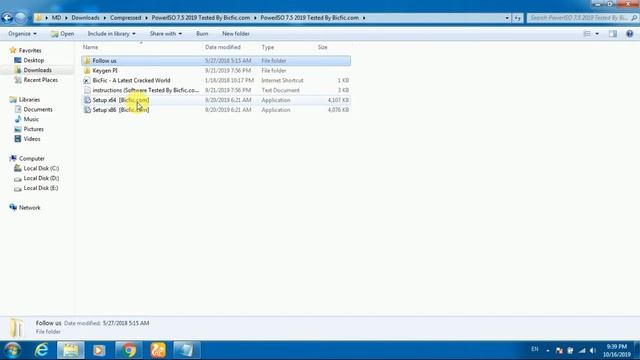This screenshot has width=640, height=360.
Task: Open the Include in library dropdown
Action: coord(111,34)
